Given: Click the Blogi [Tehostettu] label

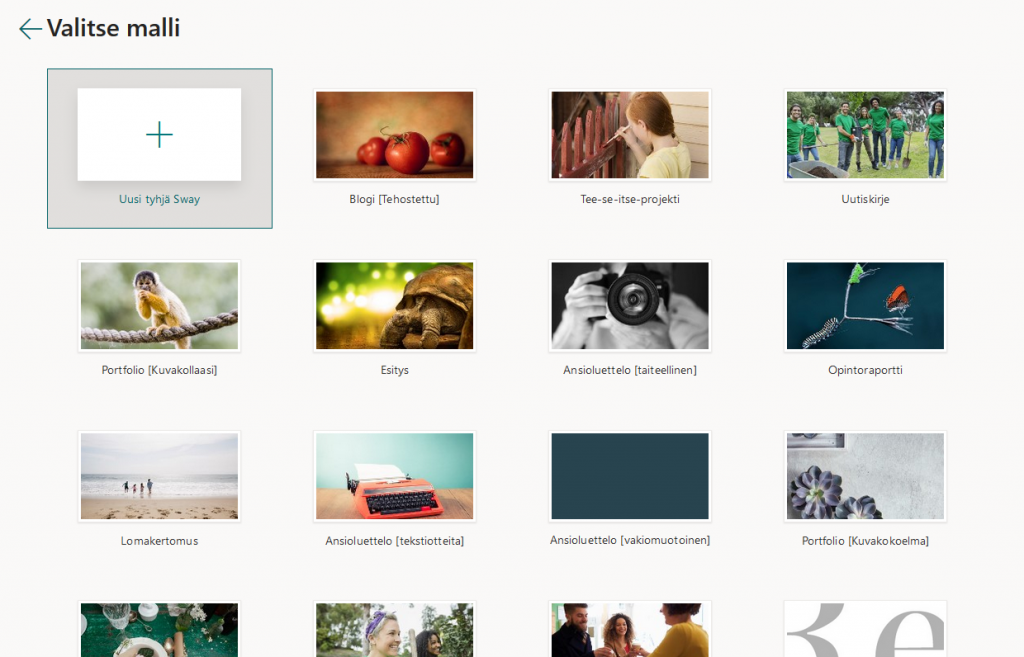Looking at the screenshot, I should click(394, 198).
